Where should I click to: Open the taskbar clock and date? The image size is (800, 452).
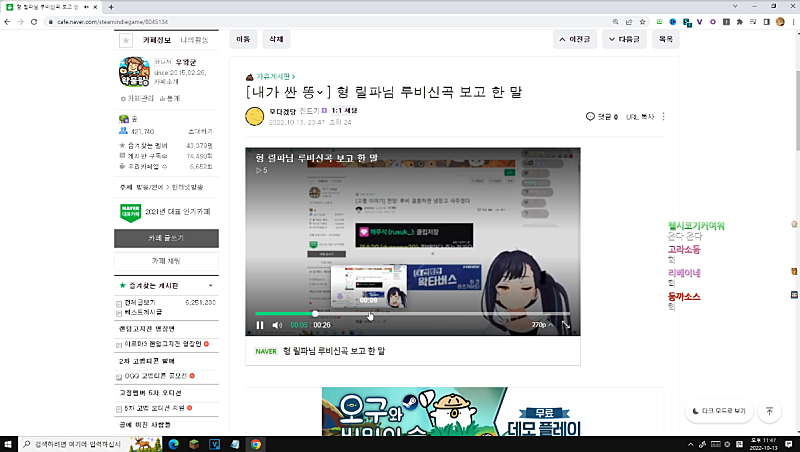click(764, 444)
